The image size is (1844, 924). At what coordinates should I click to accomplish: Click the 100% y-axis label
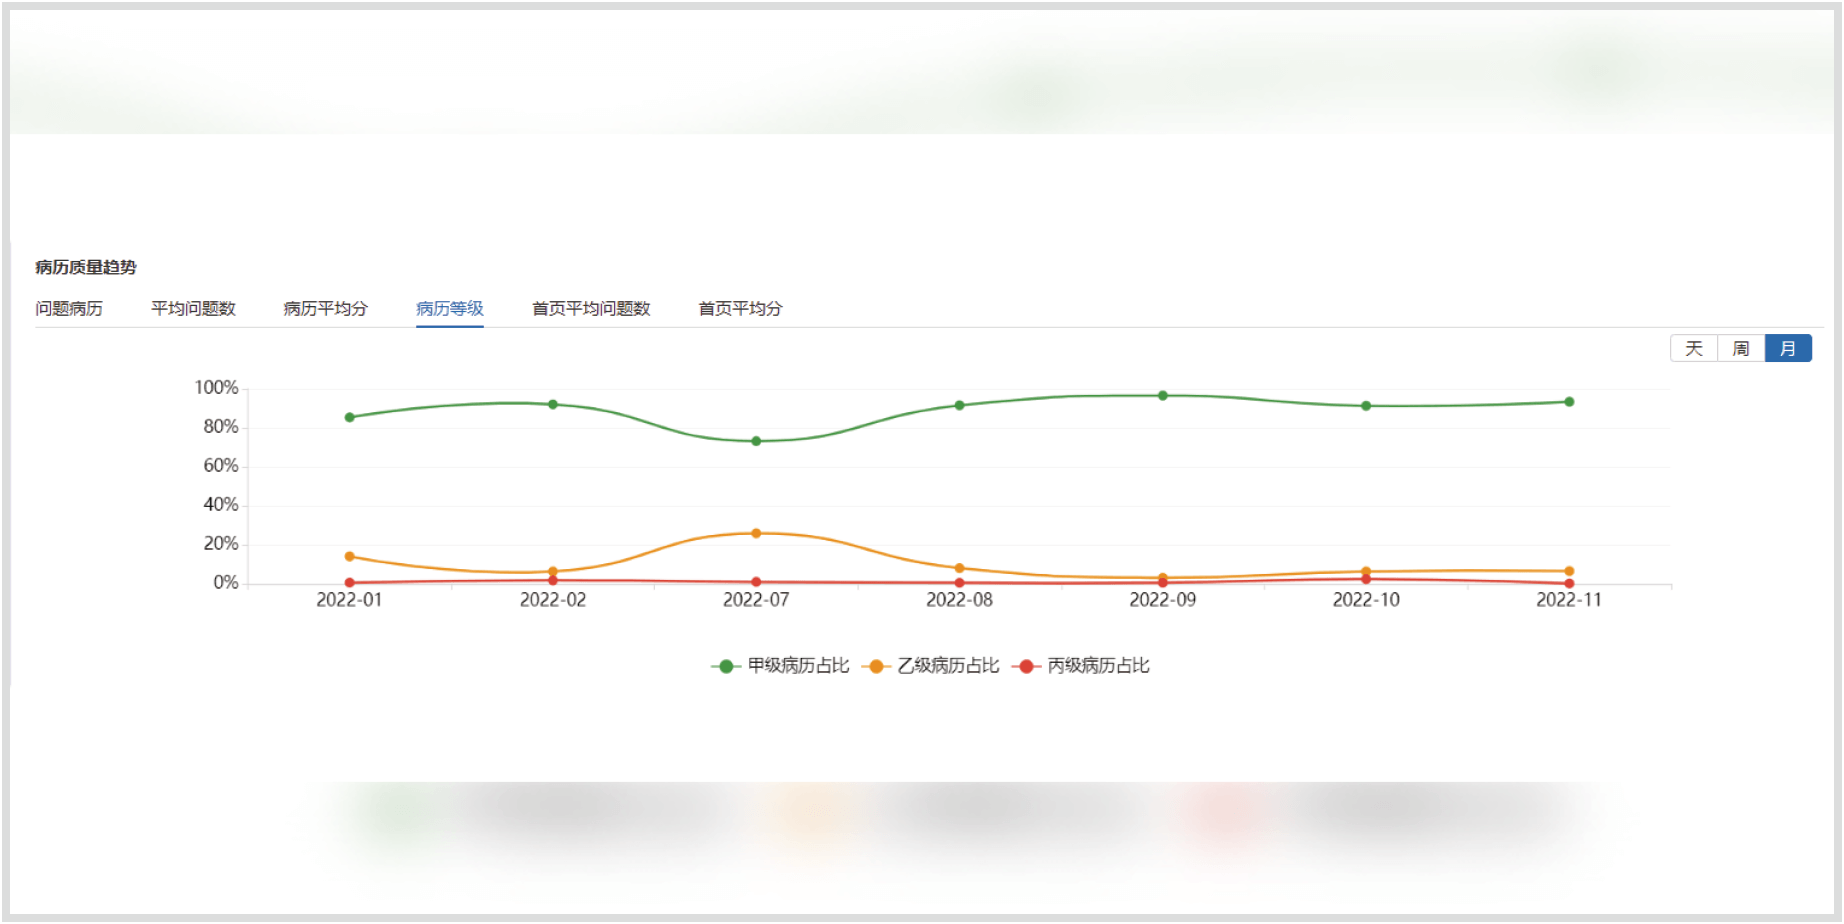coord(216,388)
